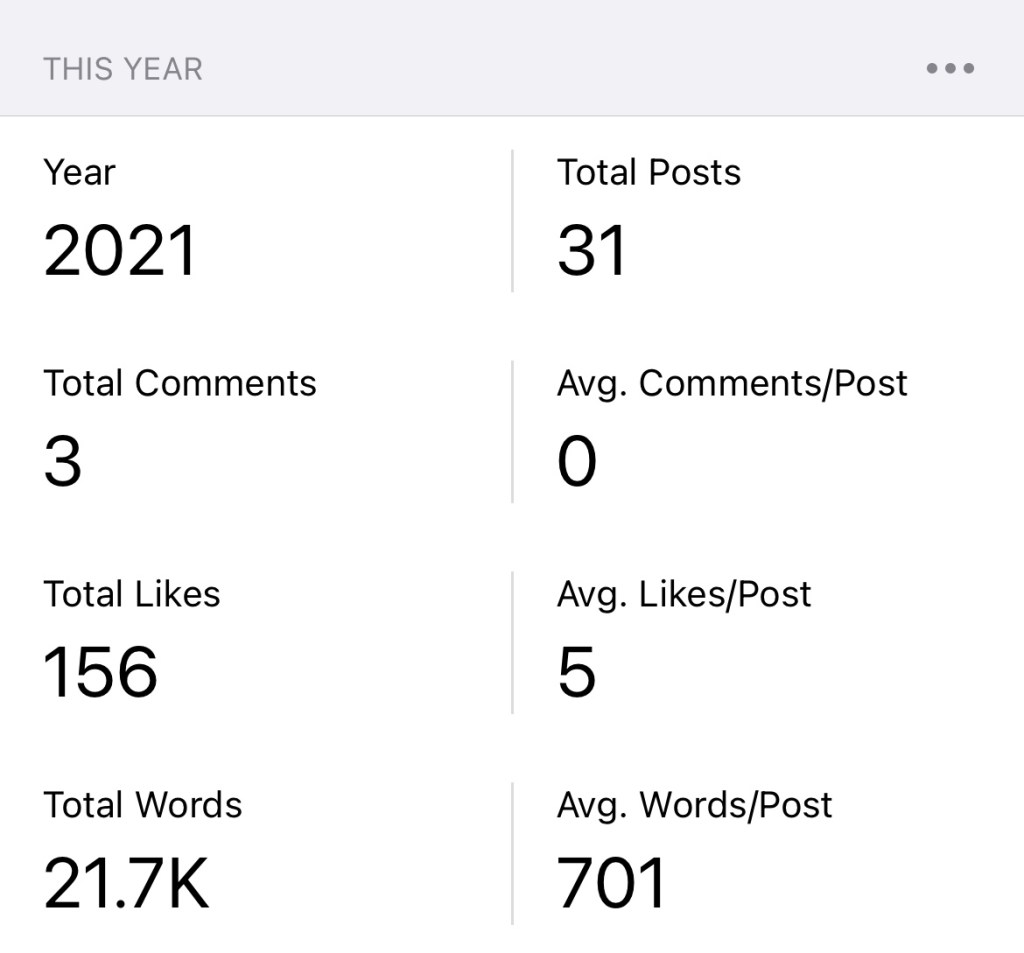The width and height of the screenshot is (1024, 953).
Task: Select the Total Posts label
Action: point(649,173)
